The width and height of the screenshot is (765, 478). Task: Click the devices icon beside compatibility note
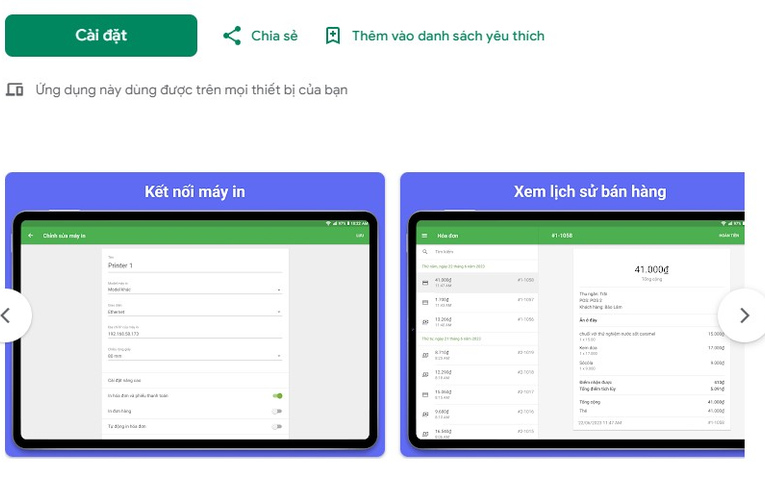coord(15,90)
